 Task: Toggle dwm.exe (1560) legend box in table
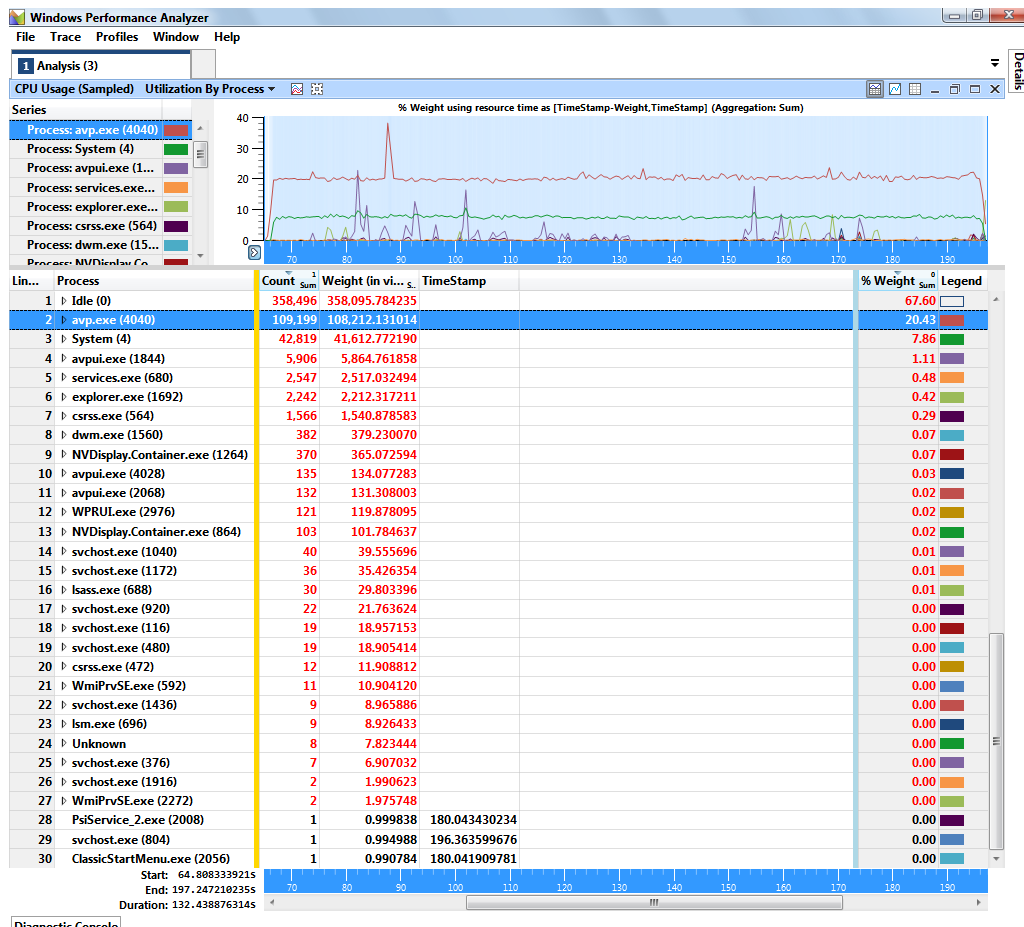(x=952, y=435)
